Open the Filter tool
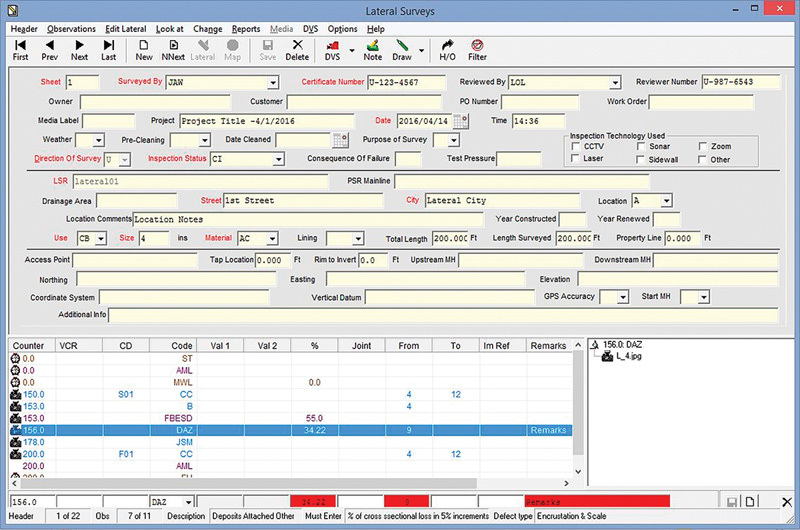The width and height of the screenshot is (800, 530). coord(478,50)
